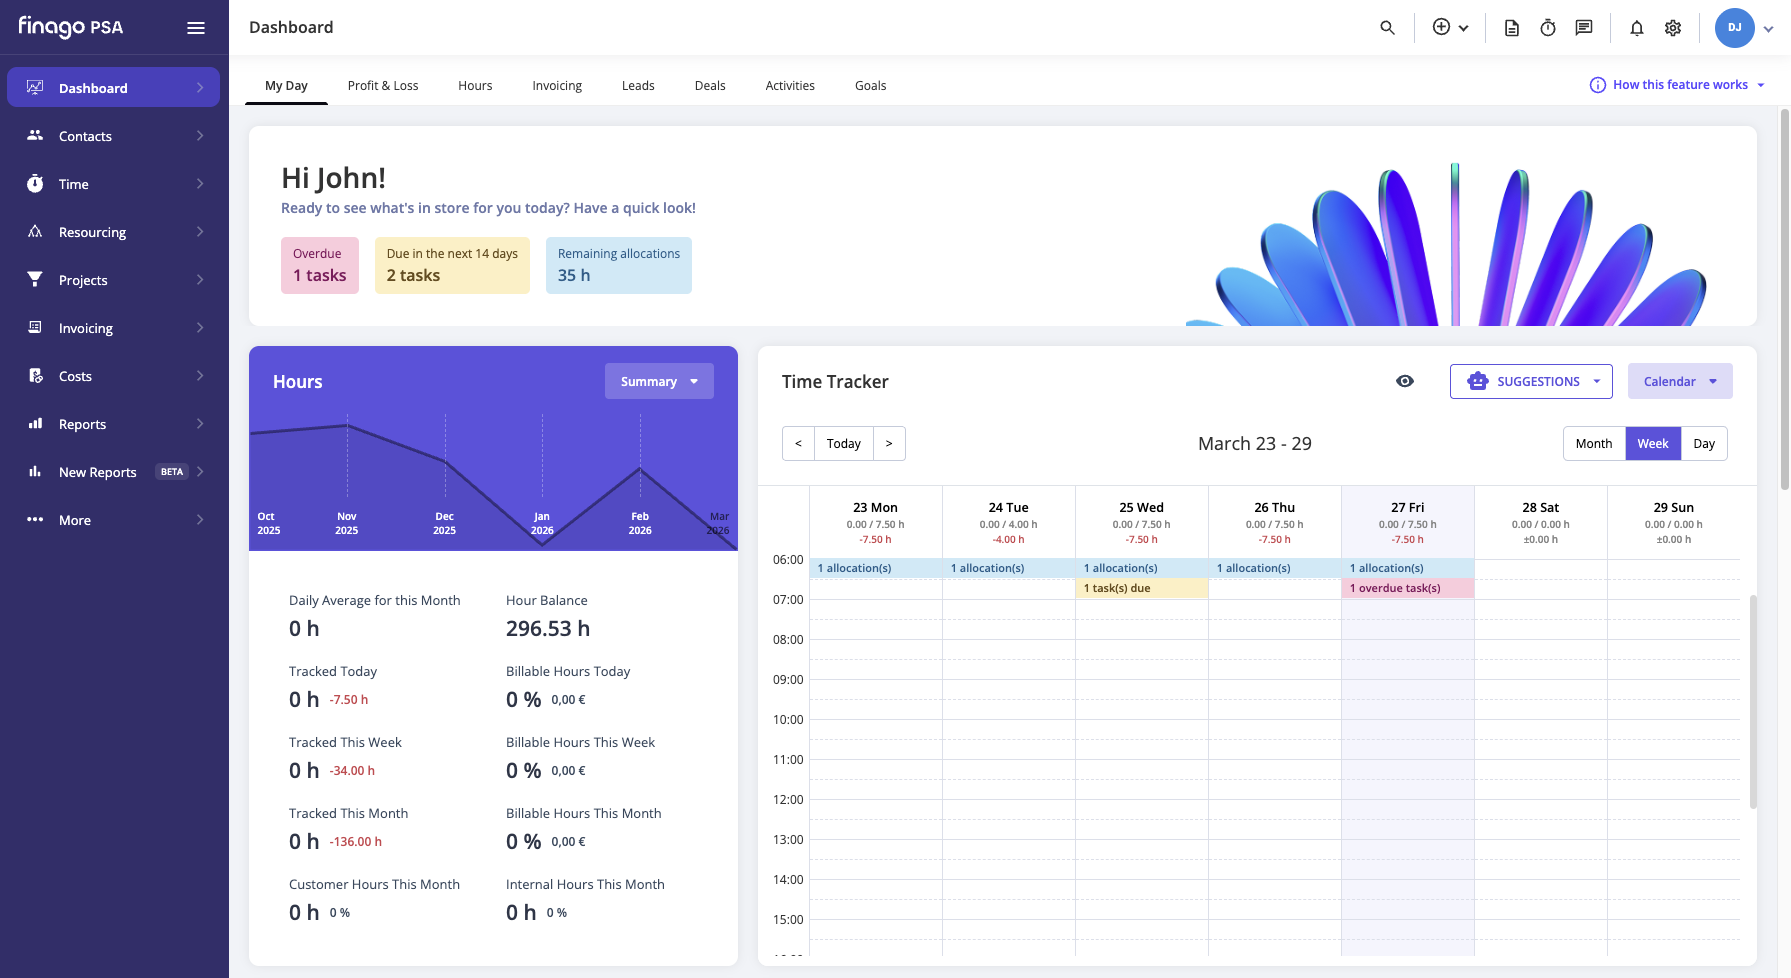Click the Today button in calendar
Viewport: 1791px width, 978px height.
[x=844, y=444]
